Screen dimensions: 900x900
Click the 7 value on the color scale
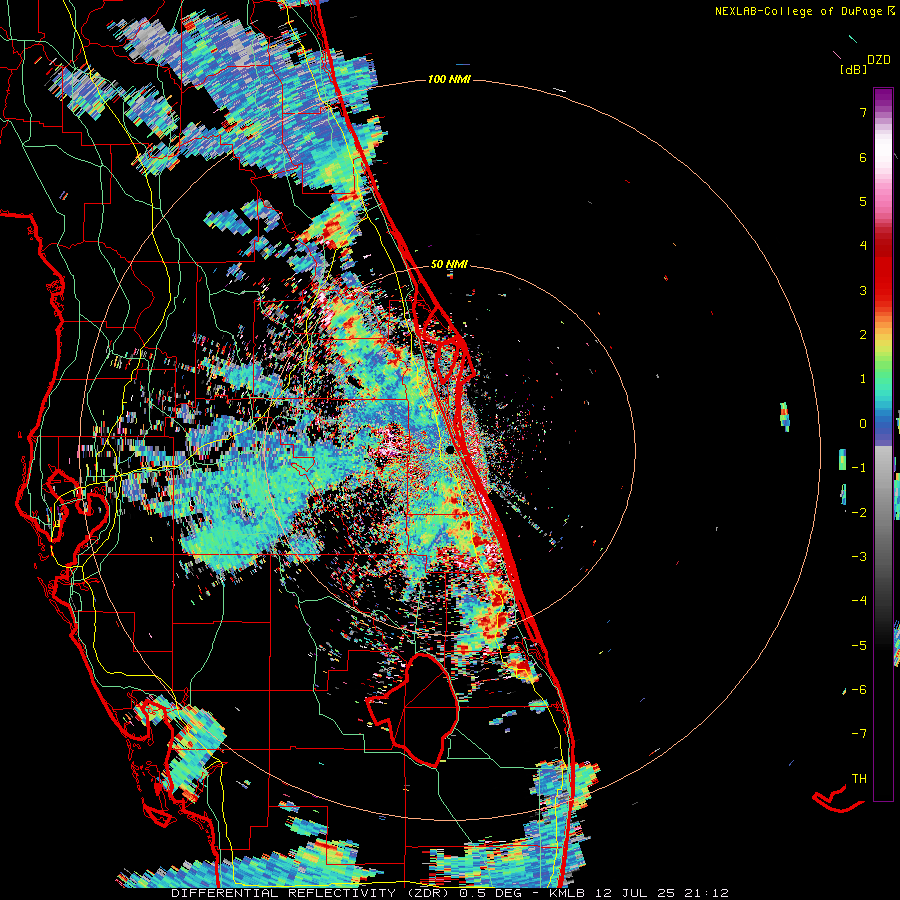tap(863, 112)
